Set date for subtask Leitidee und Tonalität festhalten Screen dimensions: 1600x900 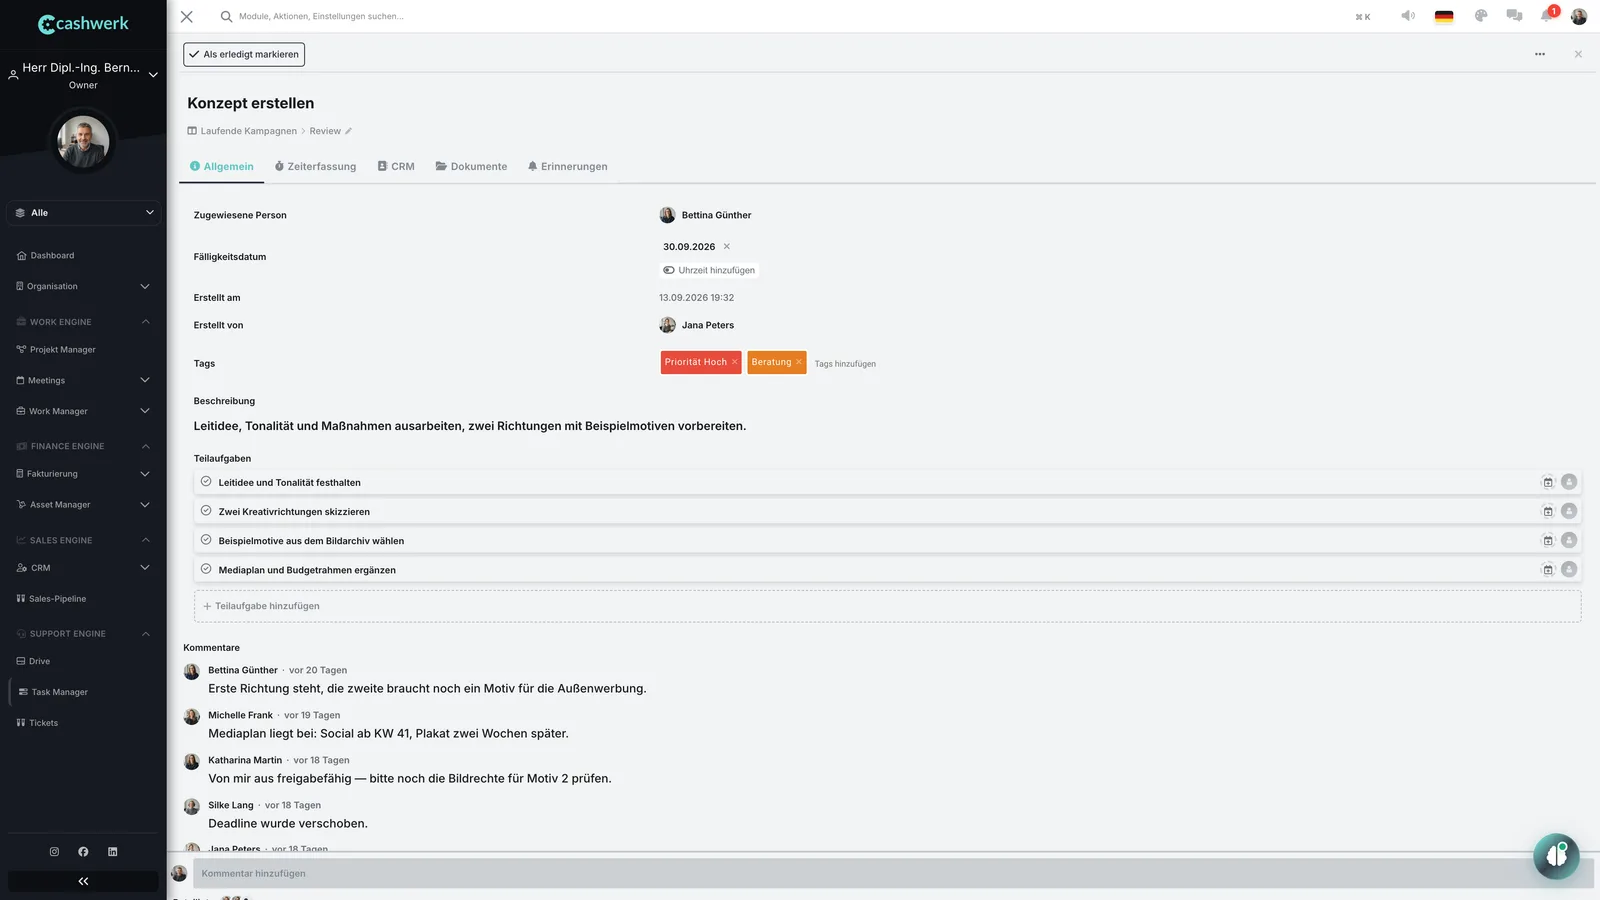click(1548, 482)
